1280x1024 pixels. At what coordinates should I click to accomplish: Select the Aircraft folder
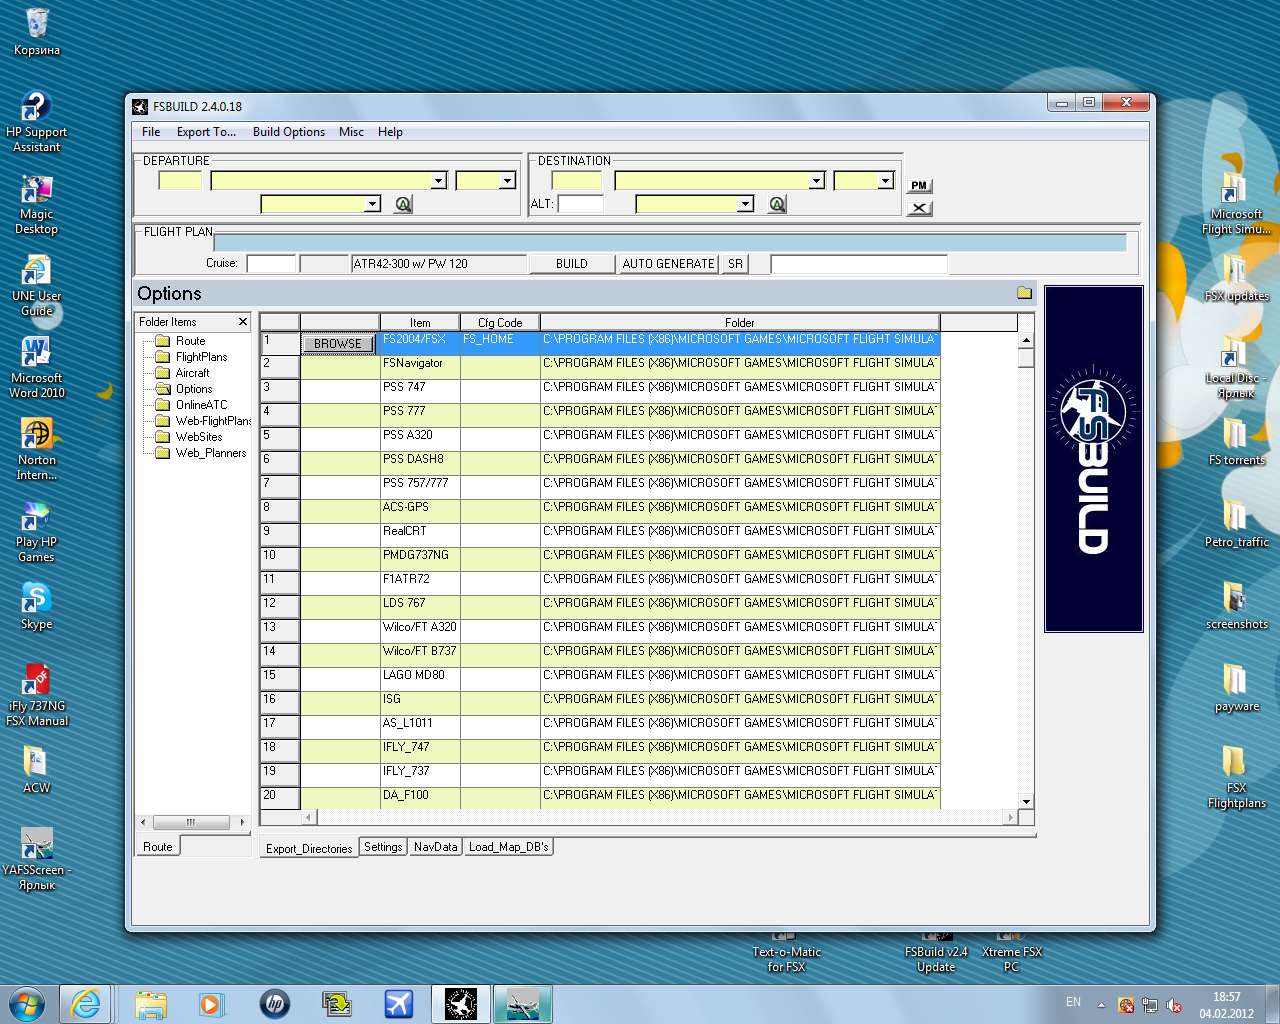tap(192, 373)
